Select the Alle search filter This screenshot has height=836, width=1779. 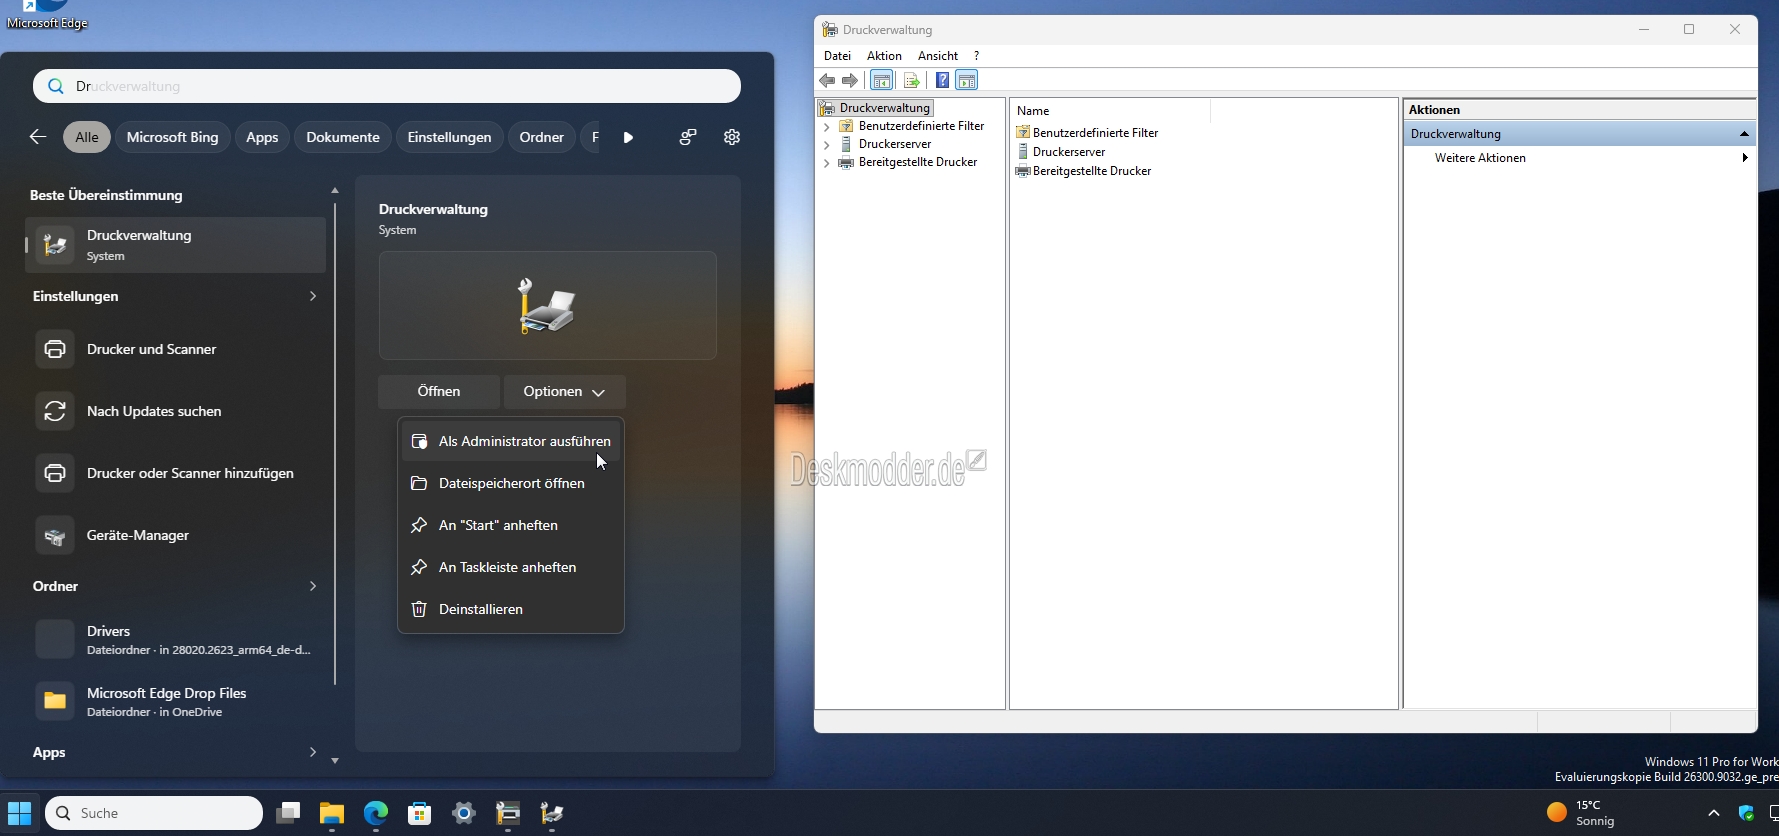click(x=87, y=137)
